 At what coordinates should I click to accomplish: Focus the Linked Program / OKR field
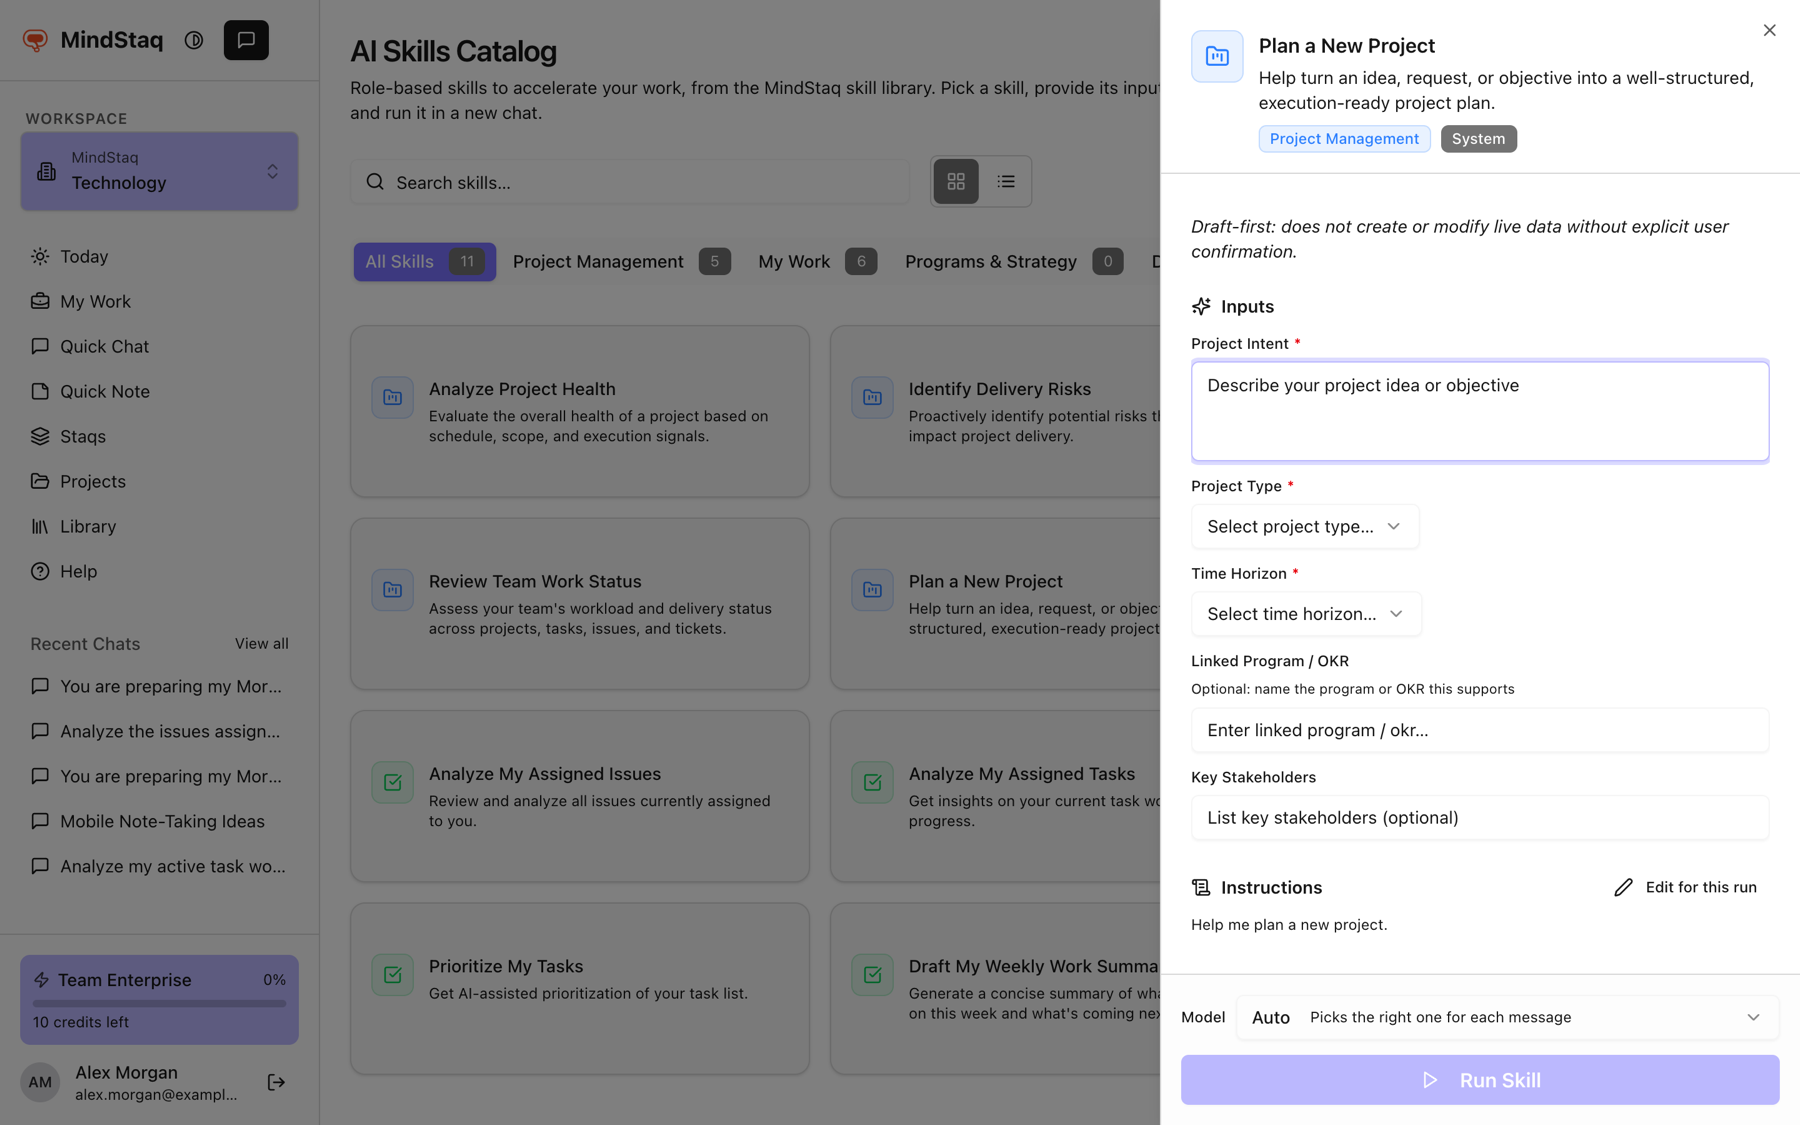(1480, 731)
